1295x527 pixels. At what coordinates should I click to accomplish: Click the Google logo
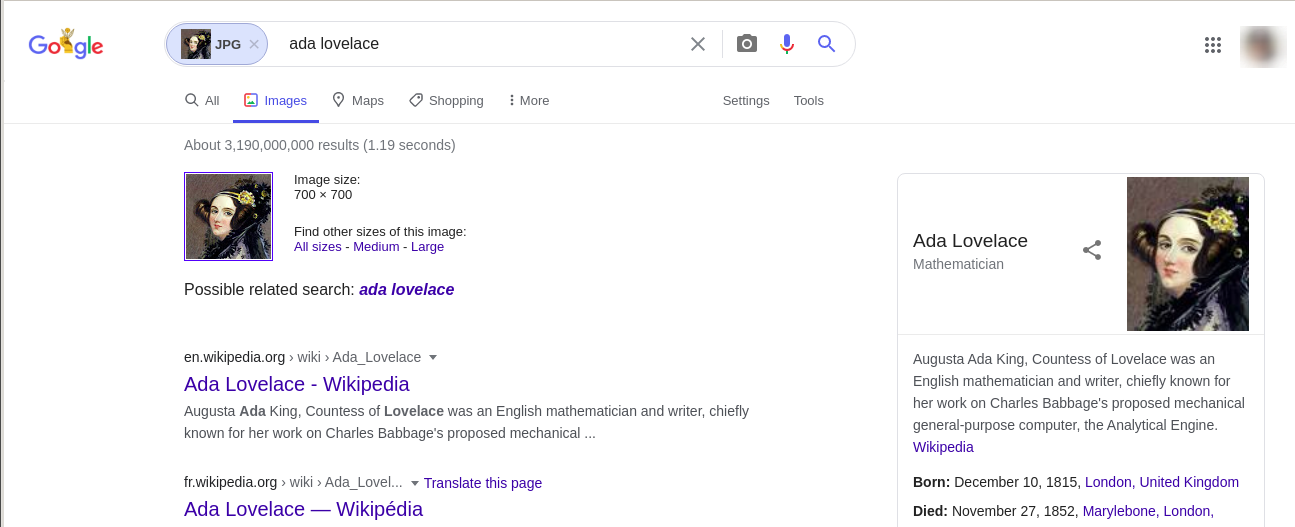[x=66, y=44]
